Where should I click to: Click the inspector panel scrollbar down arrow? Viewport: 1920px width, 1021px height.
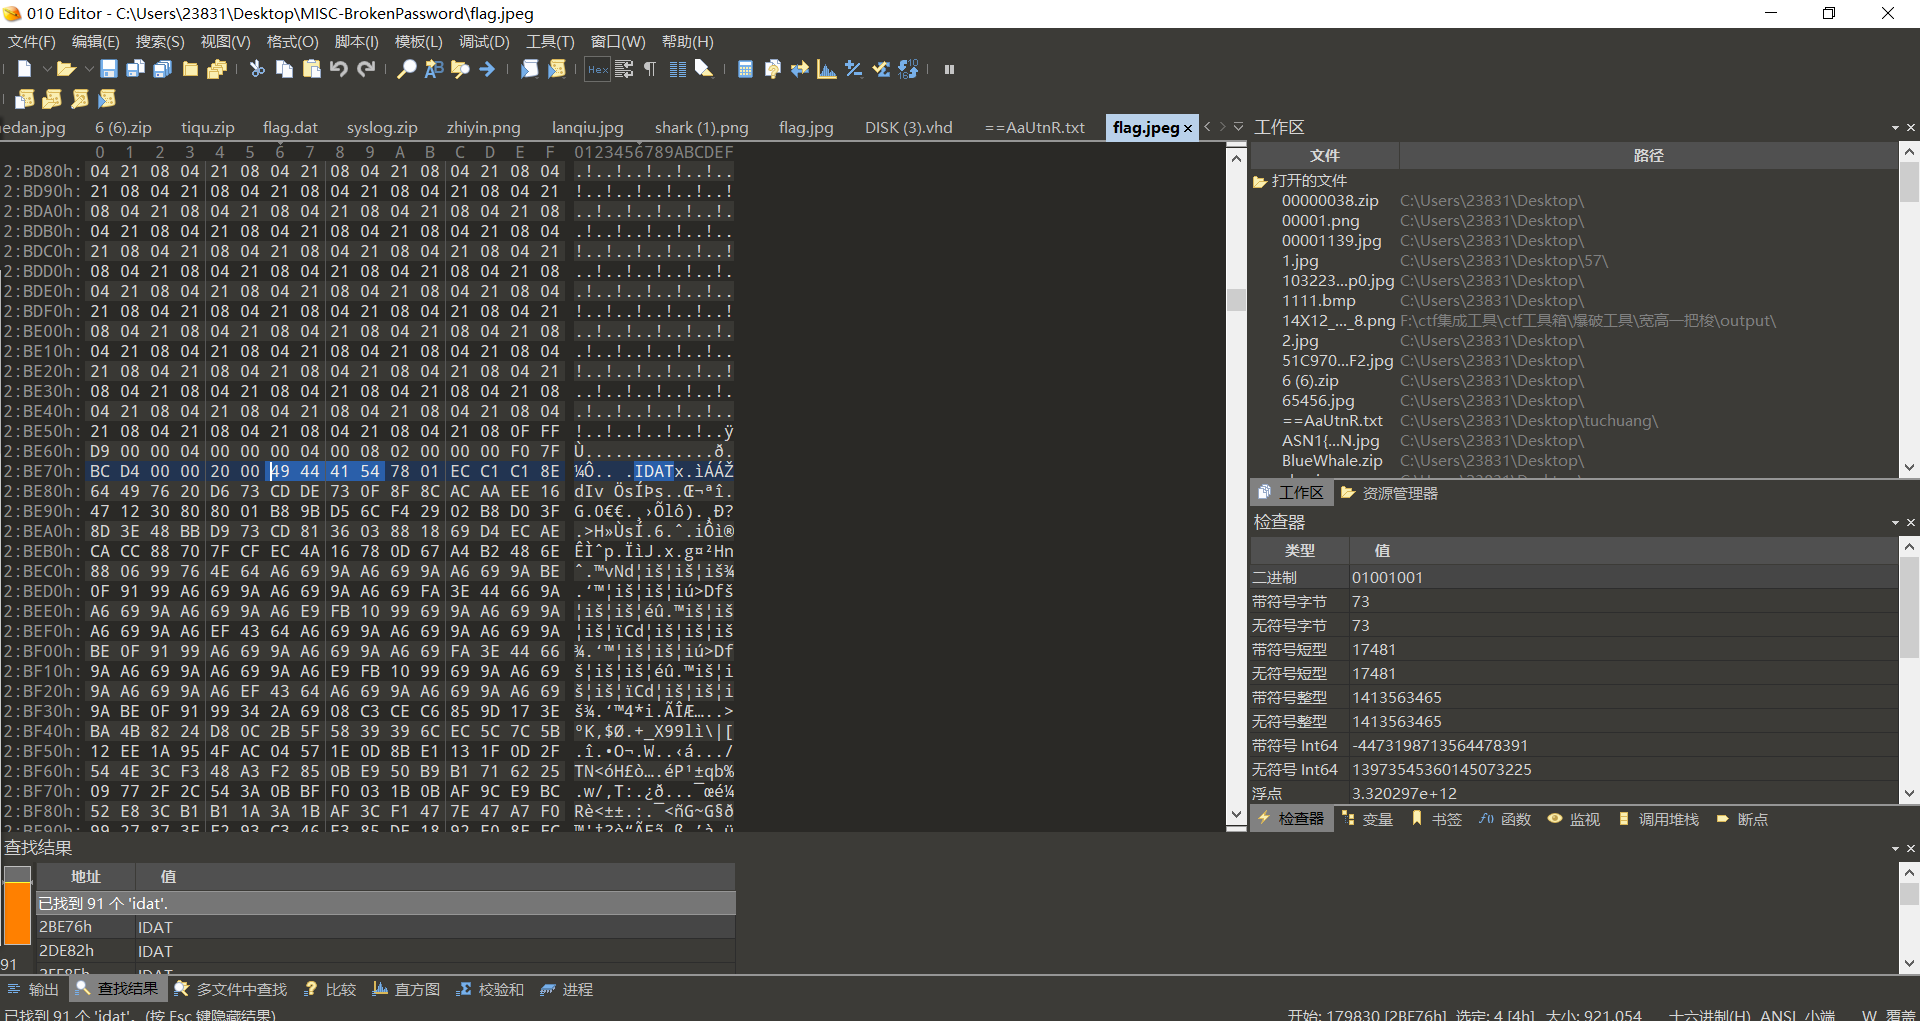[x=1909, y=793]
